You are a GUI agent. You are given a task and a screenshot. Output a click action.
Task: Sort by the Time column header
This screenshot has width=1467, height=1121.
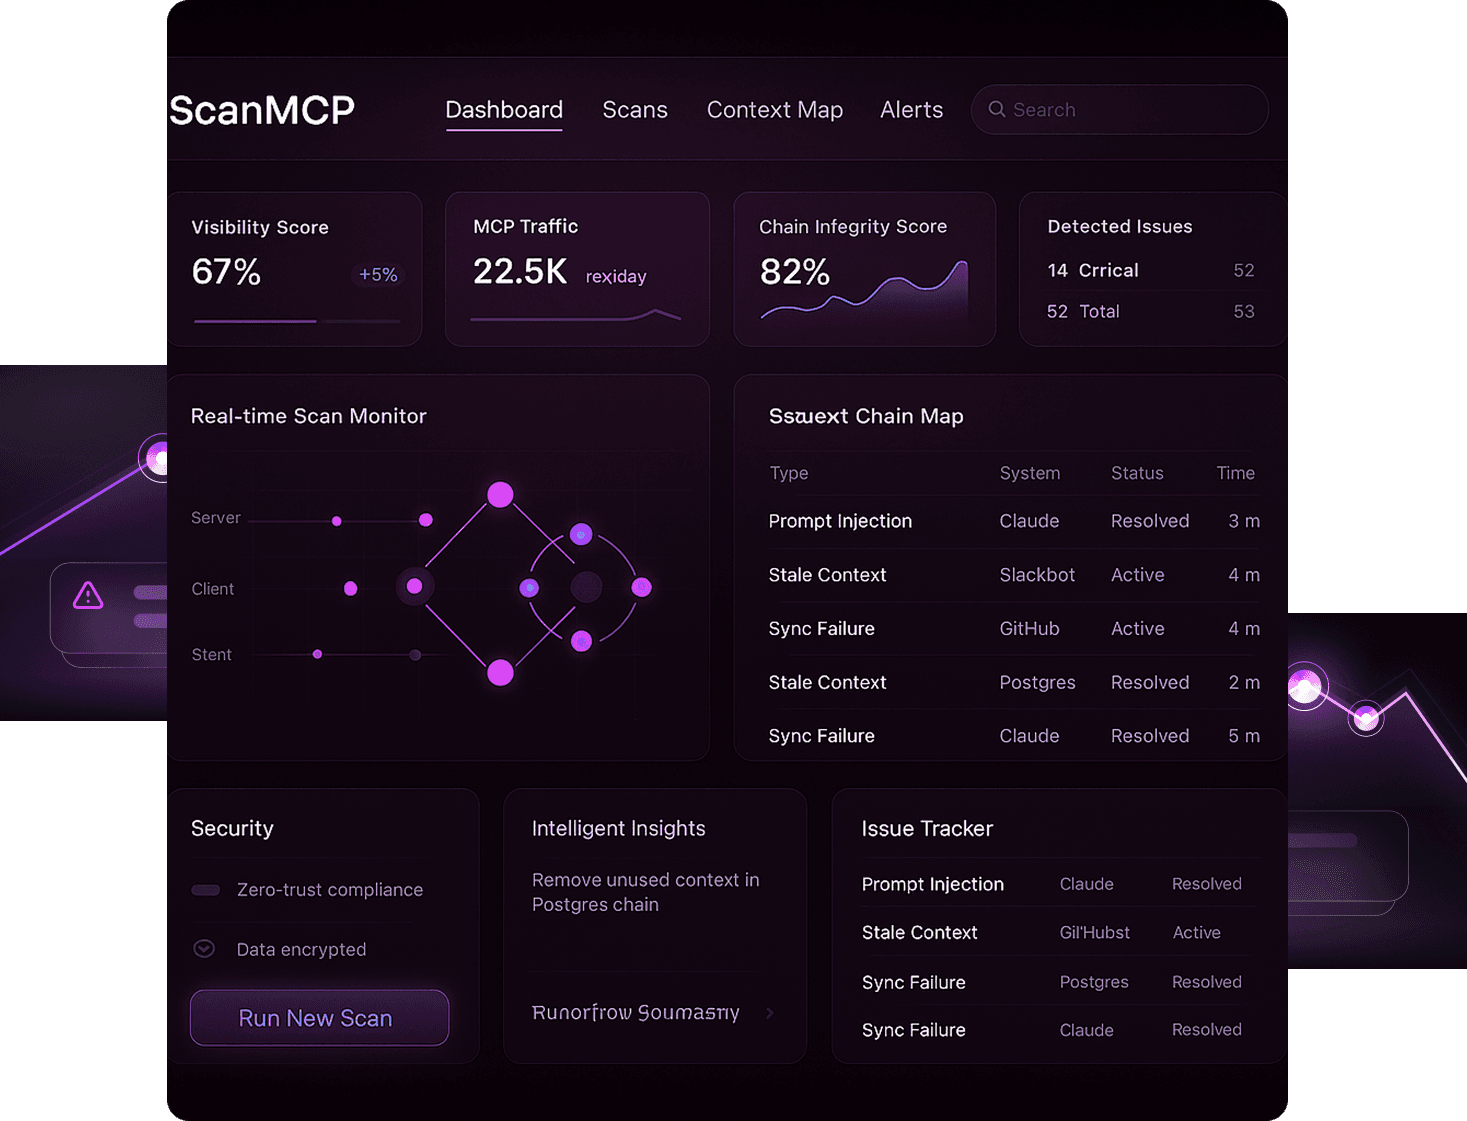click(1235, 473)
